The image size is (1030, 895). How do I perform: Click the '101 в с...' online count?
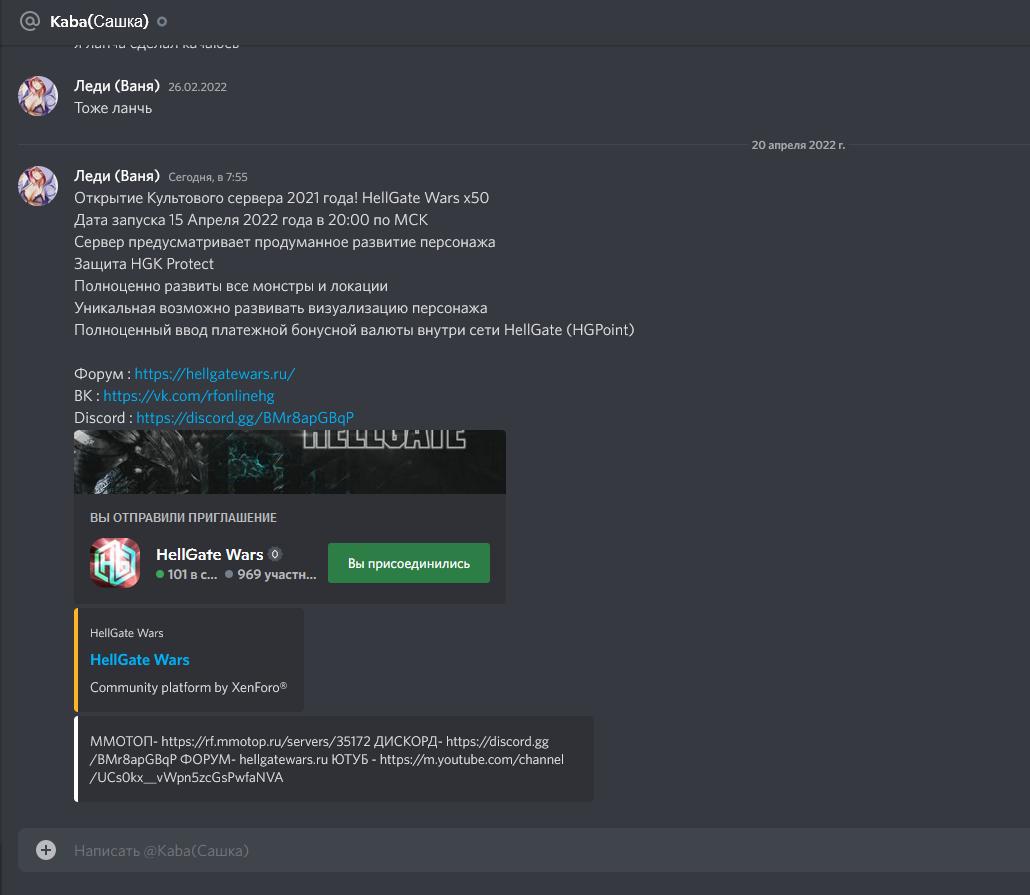tap(187, 574)
